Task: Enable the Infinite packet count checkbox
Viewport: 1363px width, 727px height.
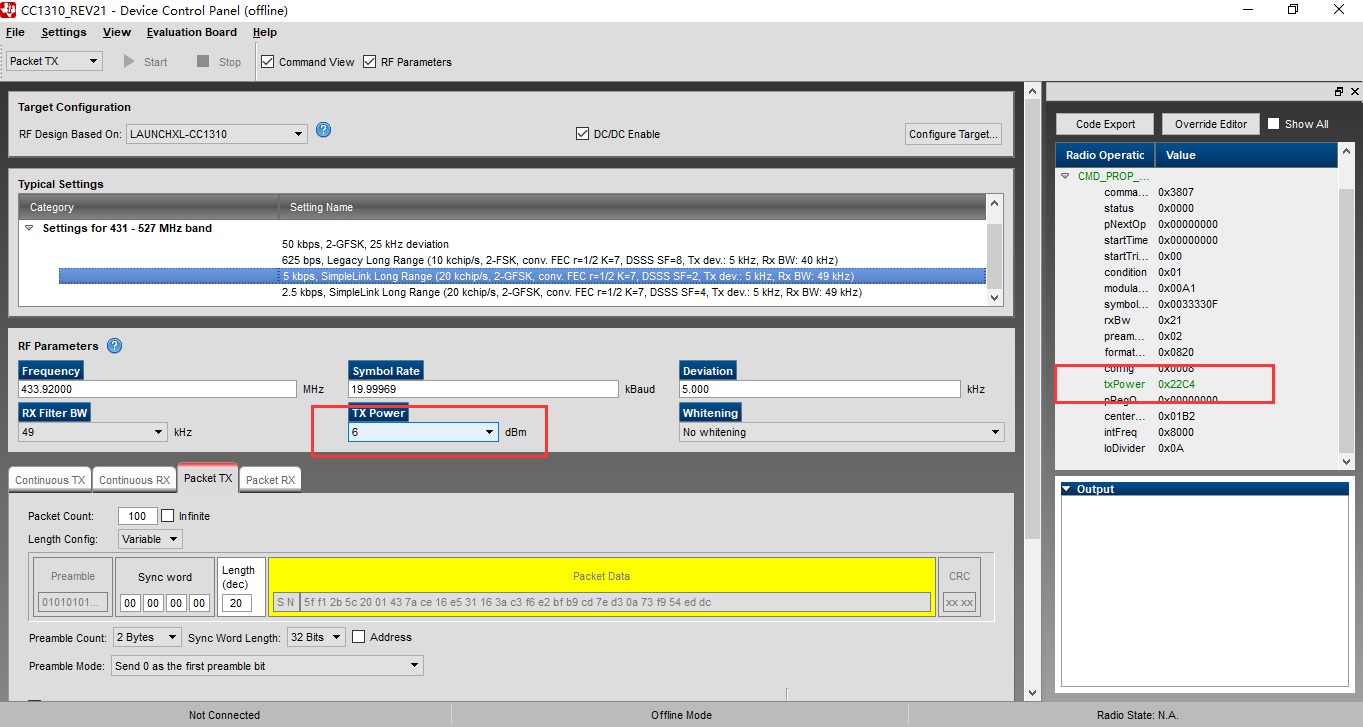Action: (x=167, y=515)
